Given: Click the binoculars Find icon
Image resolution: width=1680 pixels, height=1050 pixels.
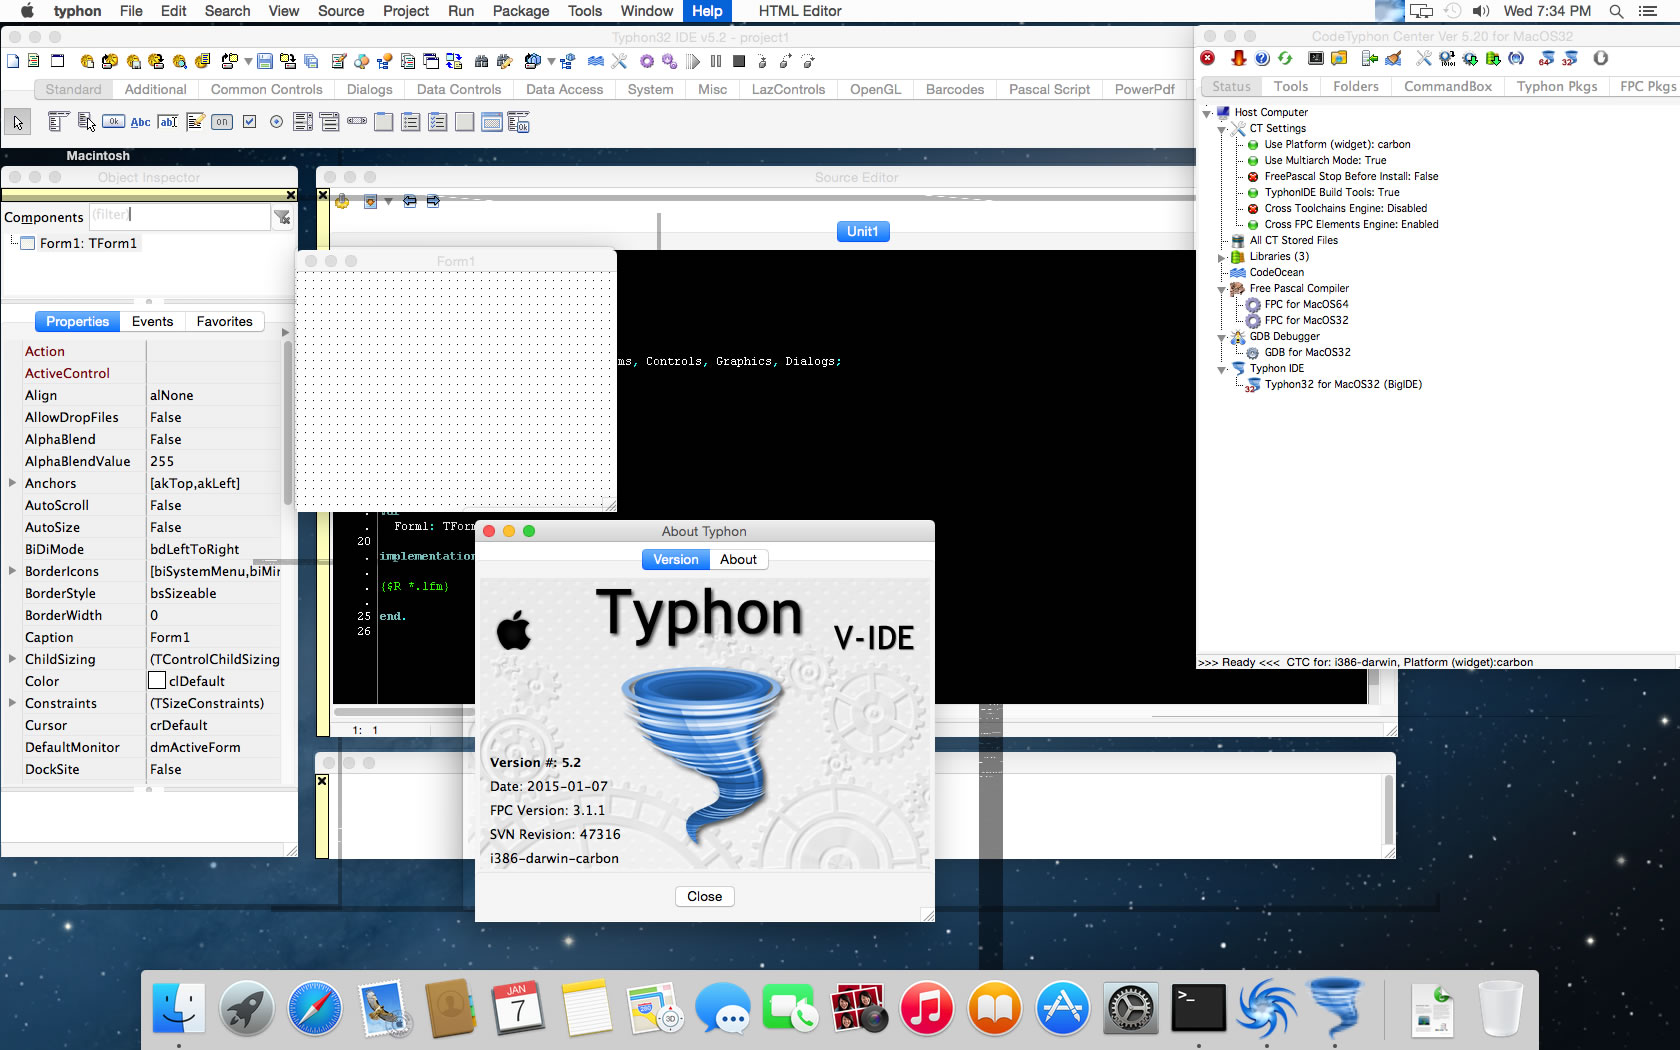Looking at the screenshot, I should click(x=481, y=61).
